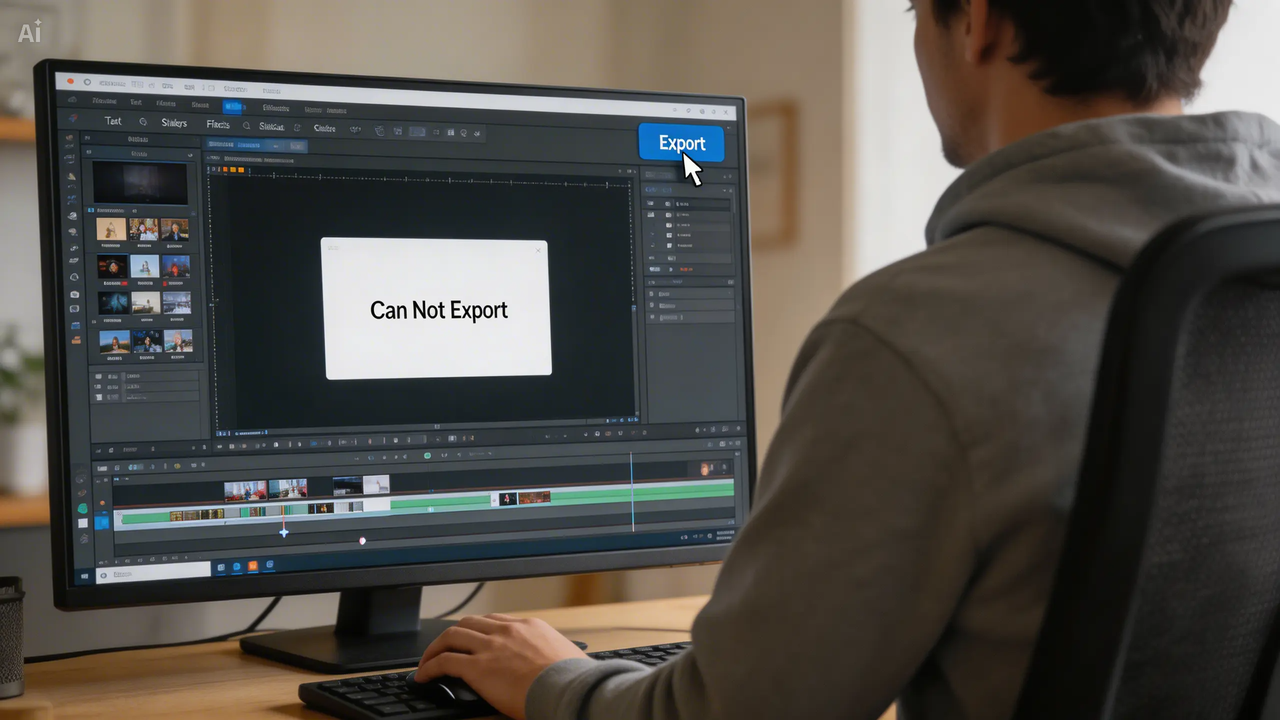Expand the media folder dropdown in the library panel
Image resolution: width=1280 pixels, height=720 pixels.
190,156
